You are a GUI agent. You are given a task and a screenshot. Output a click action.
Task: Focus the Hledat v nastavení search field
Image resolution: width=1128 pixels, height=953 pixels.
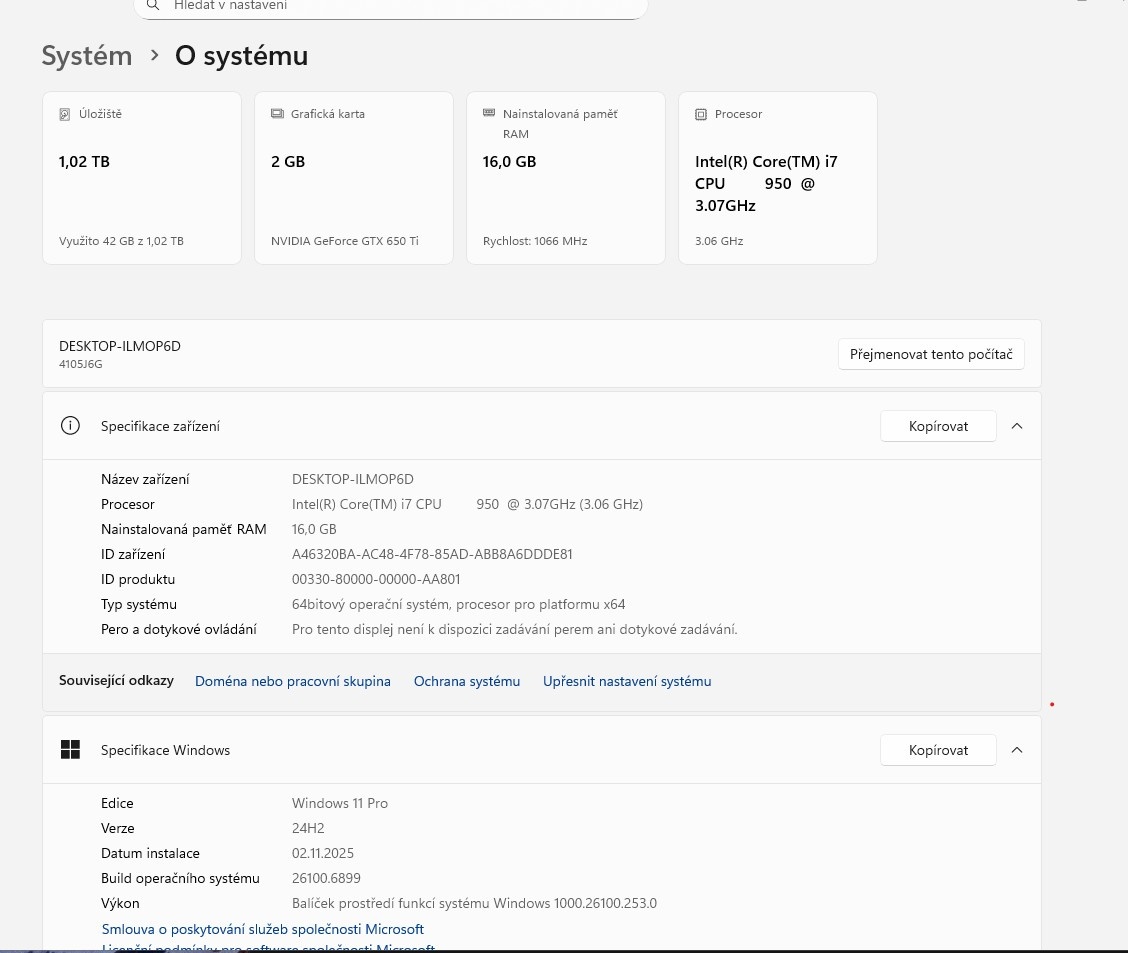400,6
